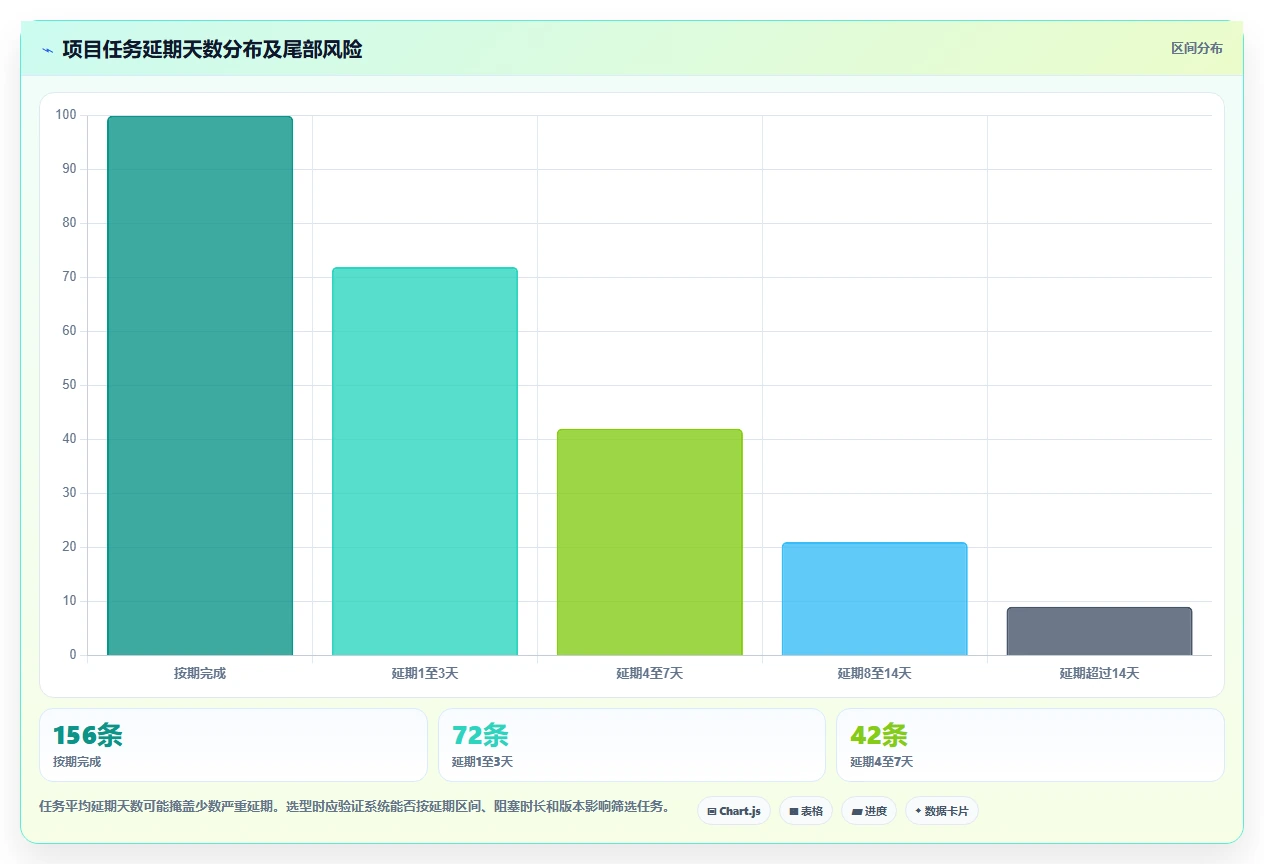Image resolution: width=1264 pixels, height=864 pixels.
Task: Click the 延期1至3天 x-axis label
Action: [425, 673]
